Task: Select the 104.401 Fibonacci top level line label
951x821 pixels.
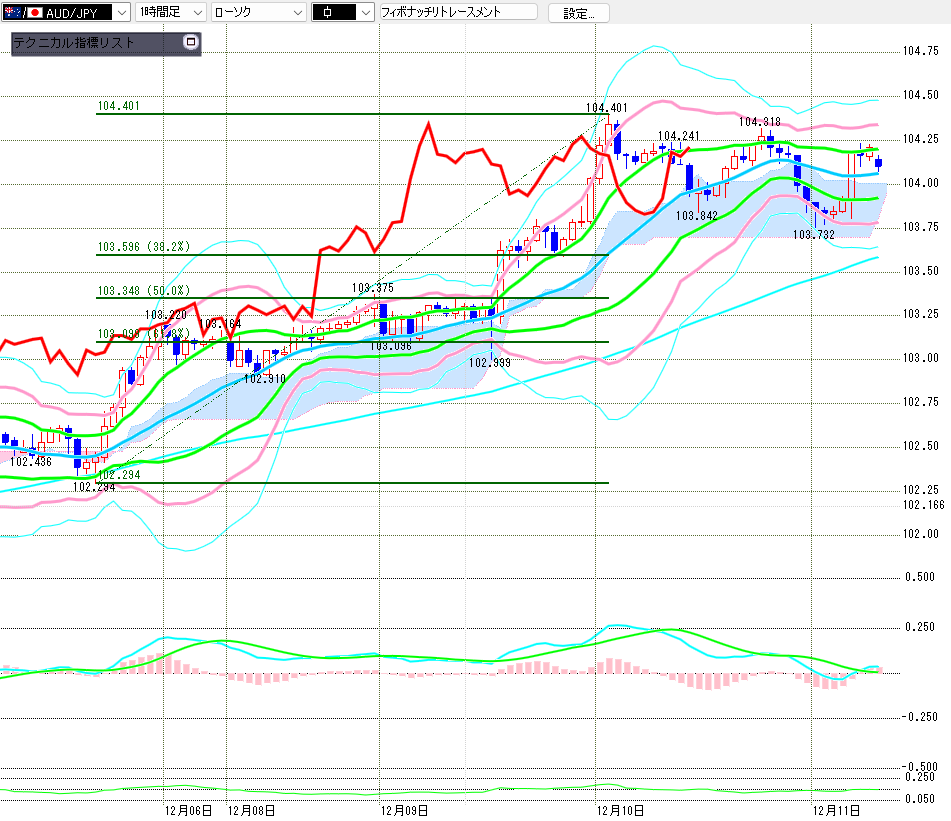Action: 117,105
